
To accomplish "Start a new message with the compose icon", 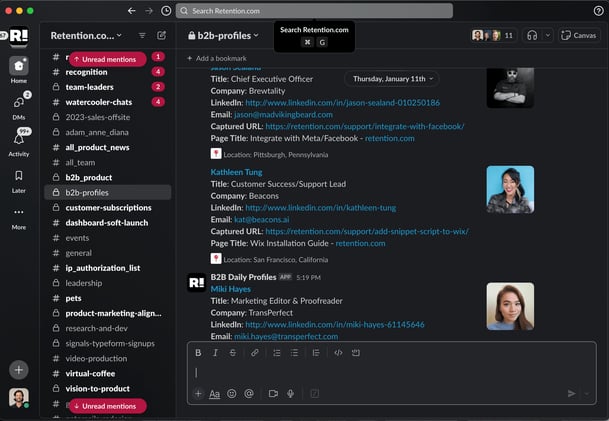I will [x=162, y=36].
